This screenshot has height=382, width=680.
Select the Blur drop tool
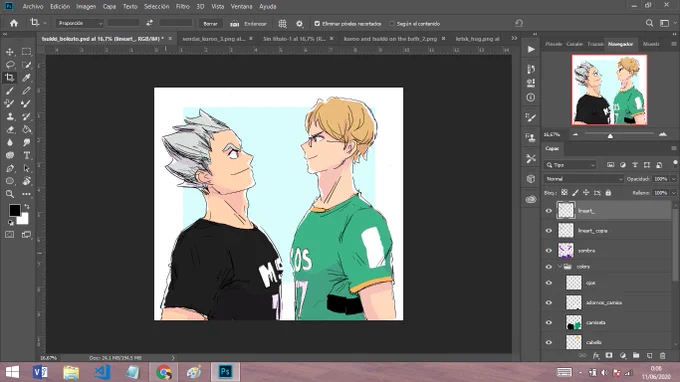[x=10, y=142]
